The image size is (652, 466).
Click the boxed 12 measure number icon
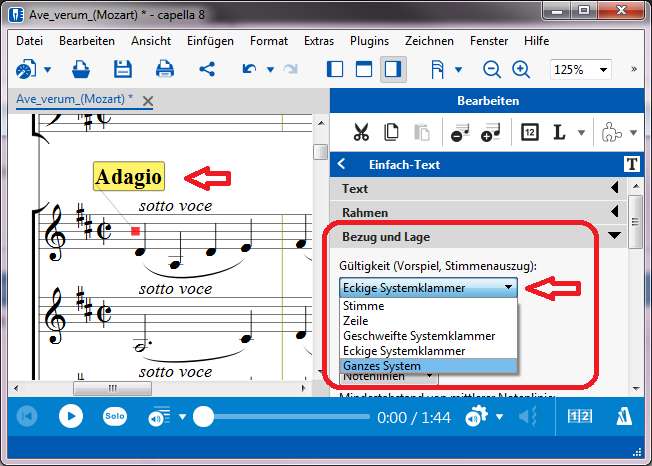tap(530, 133)
